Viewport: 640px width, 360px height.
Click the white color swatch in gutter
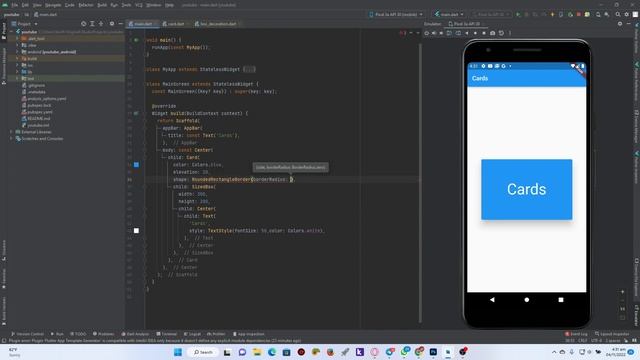pyautogui.click(x=136, y=231)
